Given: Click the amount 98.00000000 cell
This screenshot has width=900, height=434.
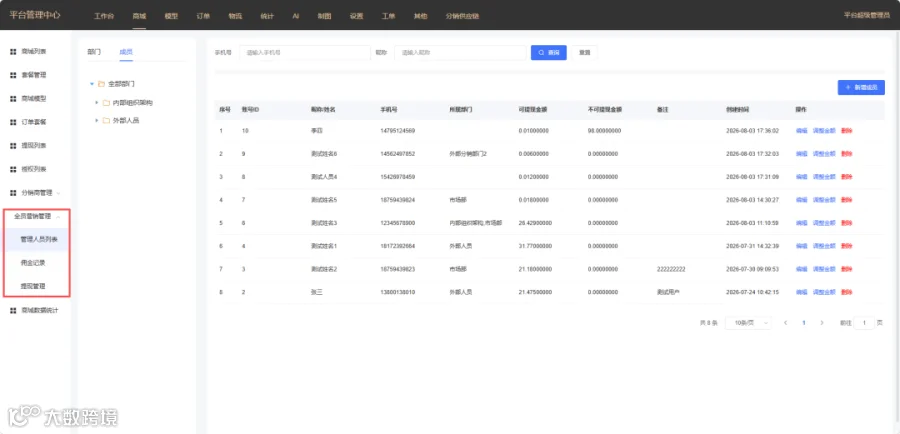Looking at the screenshot, I should pyautogui.click(x=603, y=131).
